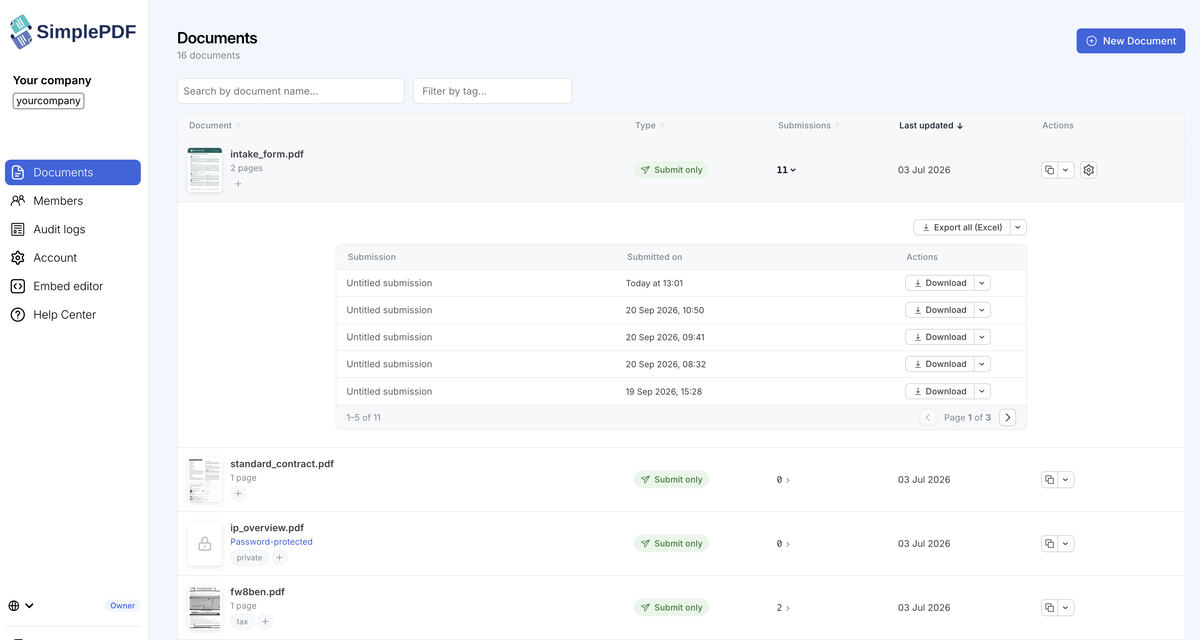This screenshot has height=640, width=1200.
Task: Open intake_form.pdf thumbnail
Action: (x=205, y=170)
